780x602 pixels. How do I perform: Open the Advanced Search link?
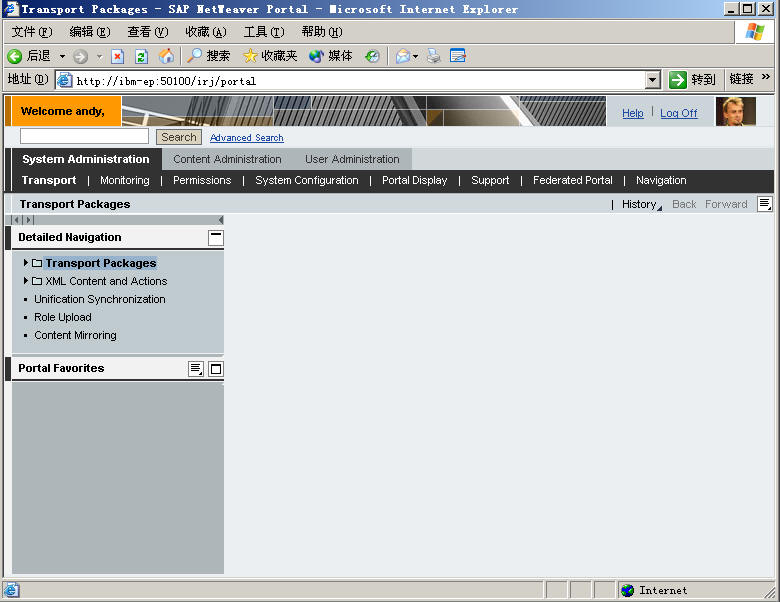(x=247, y=138)
